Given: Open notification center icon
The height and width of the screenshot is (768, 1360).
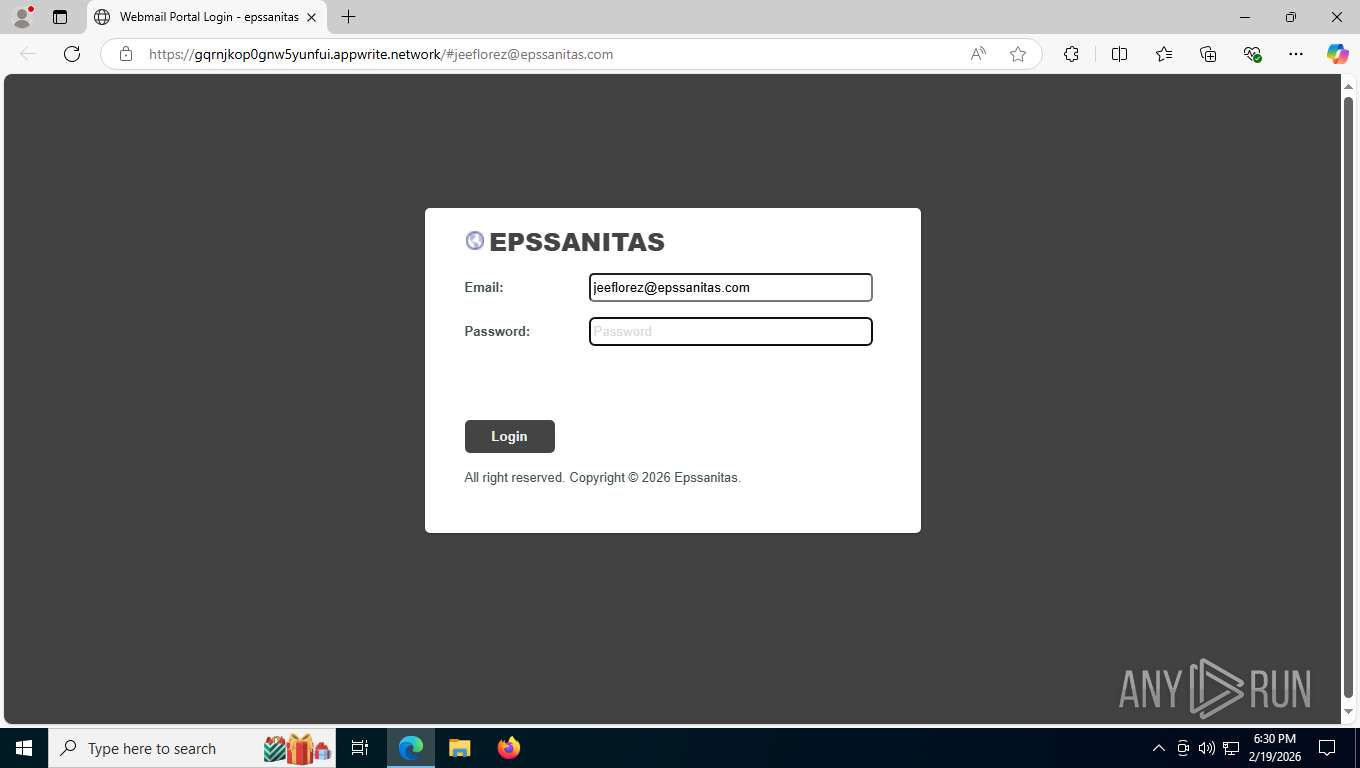Looking at the screenshot, I should point(1327,748).
